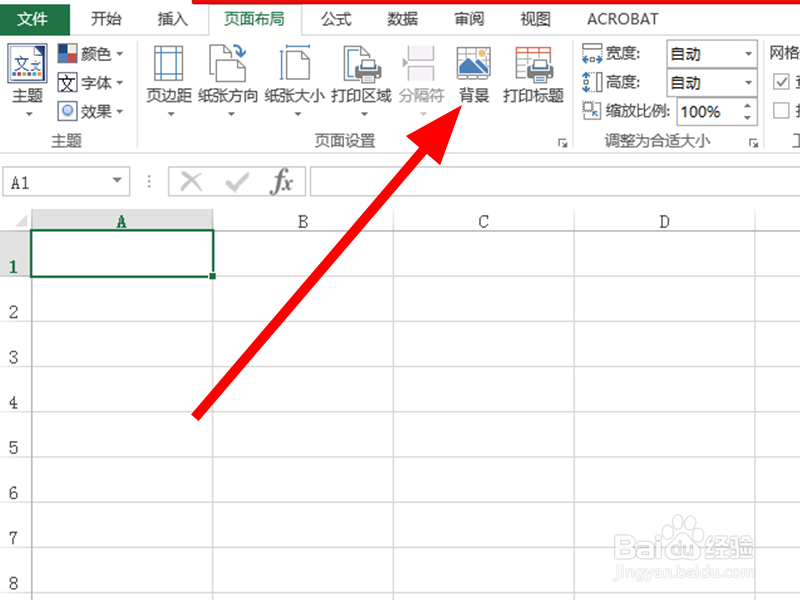Image resolution: width=800 pixels, height=600 pixels.
Task: Open the ACROBAT ribbon tab
Action: point(621,18)
